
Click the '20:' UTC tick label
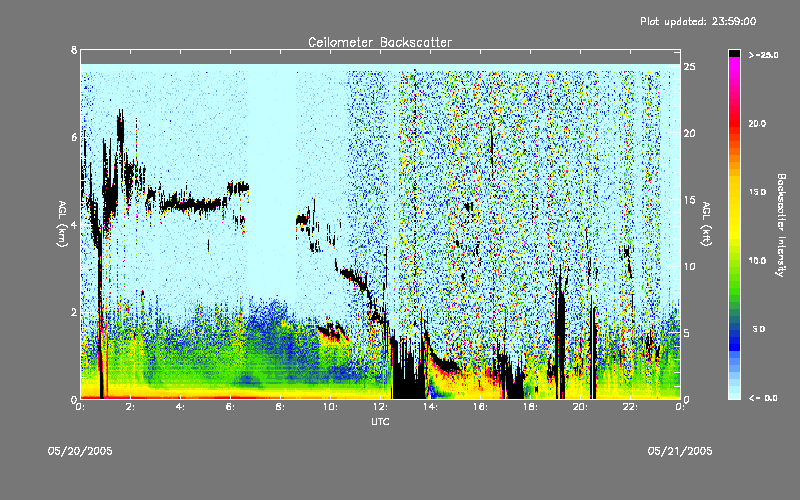tap(580, 407)
